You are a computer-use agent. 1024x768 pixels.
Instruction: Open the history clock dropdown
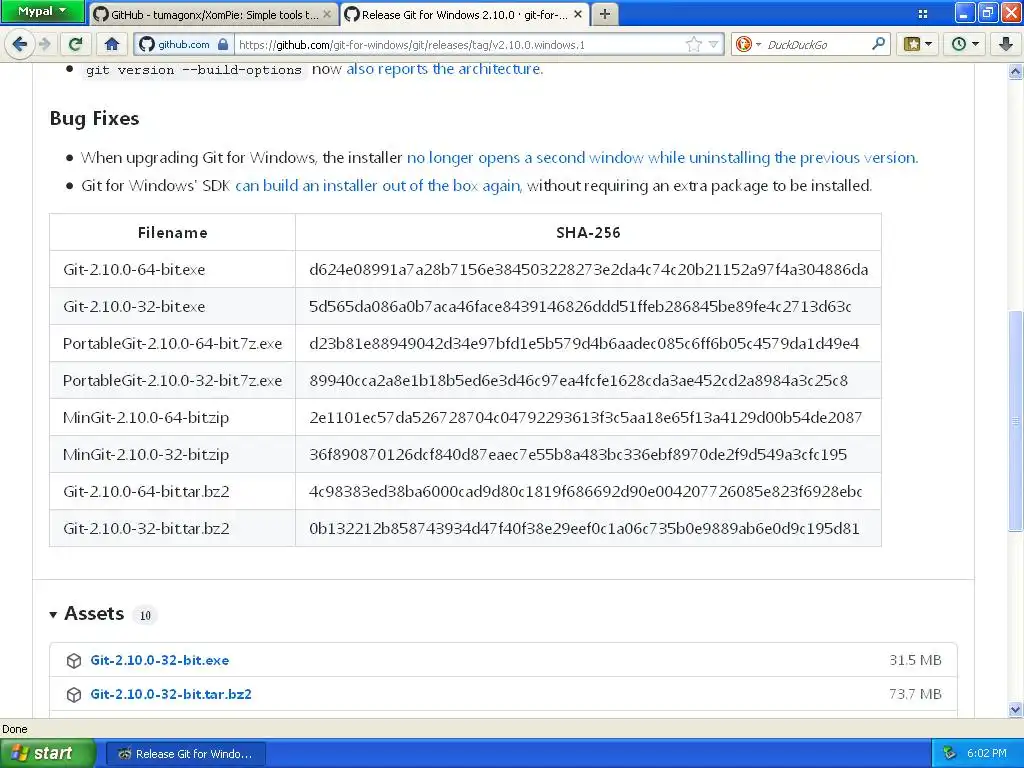[x=965, y=44]
